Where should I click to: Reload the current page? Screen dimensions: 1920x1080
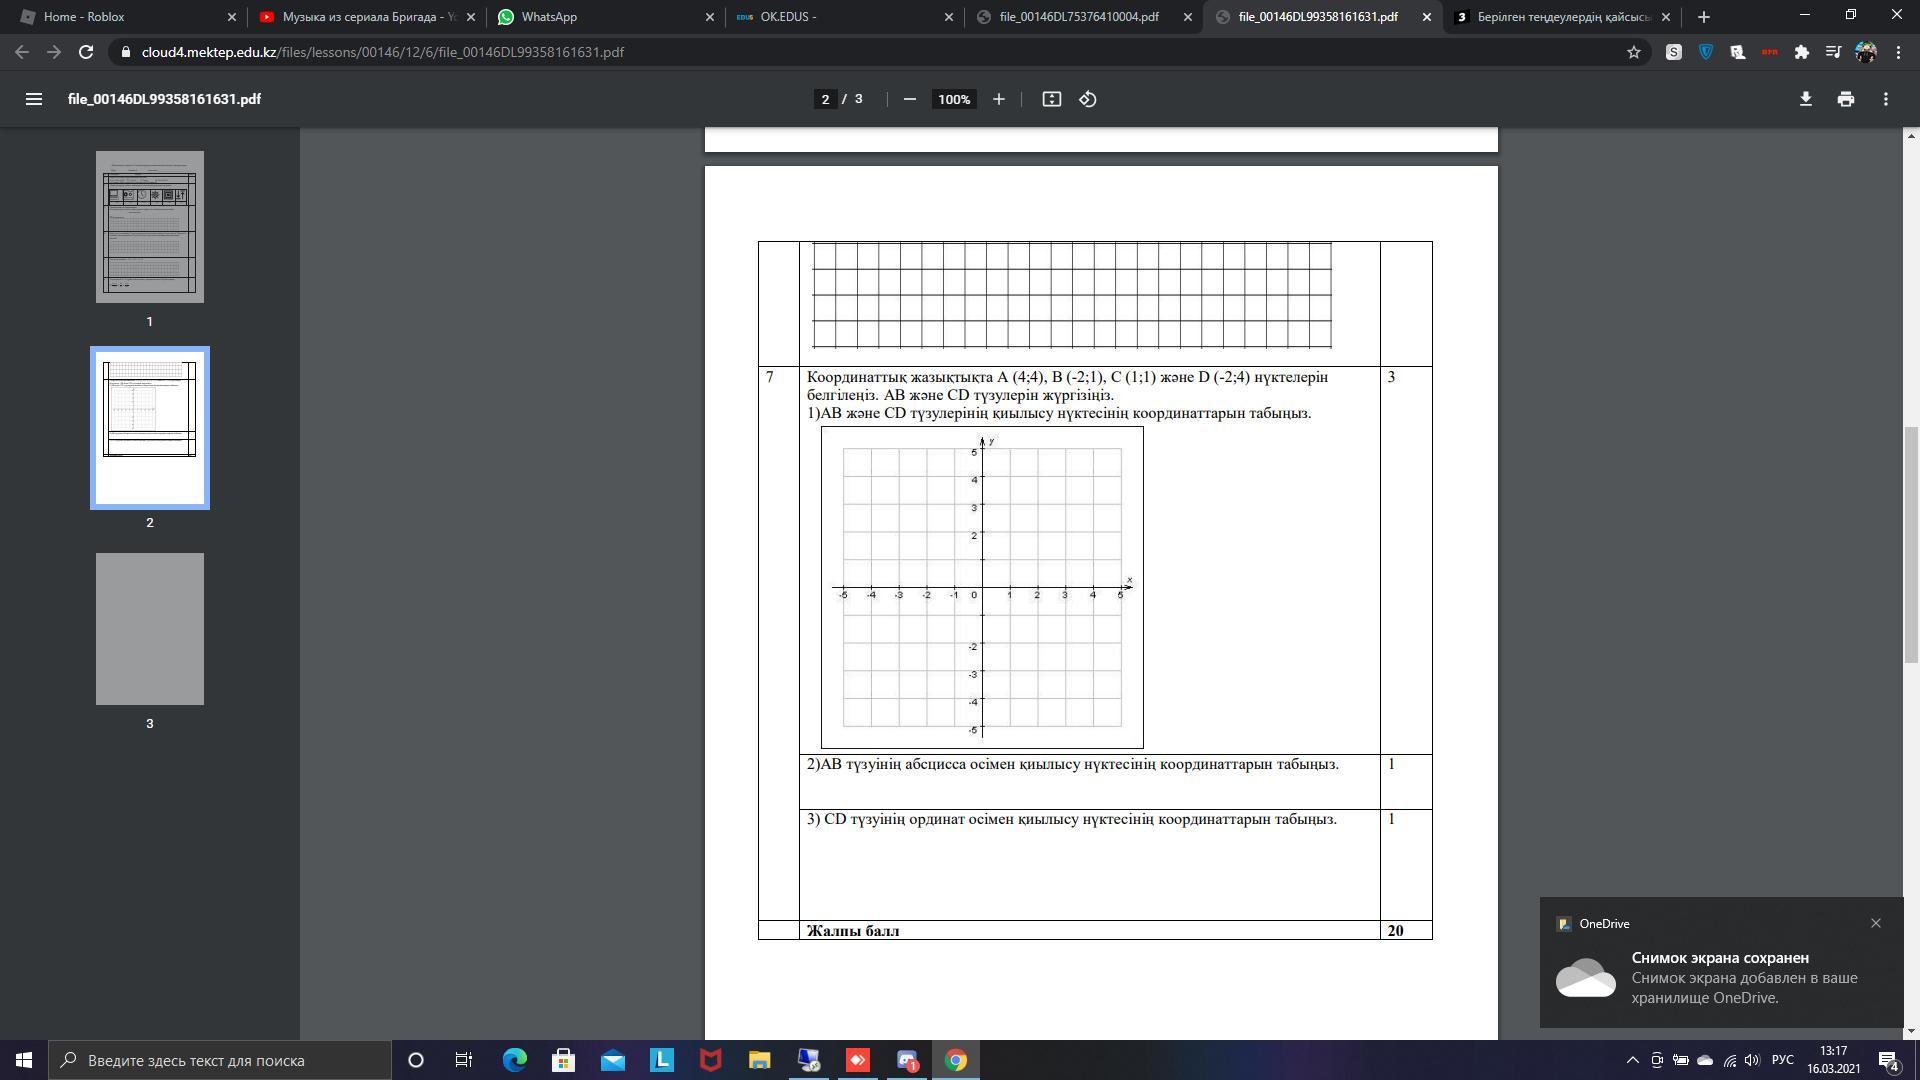click(x=86, y=52)
